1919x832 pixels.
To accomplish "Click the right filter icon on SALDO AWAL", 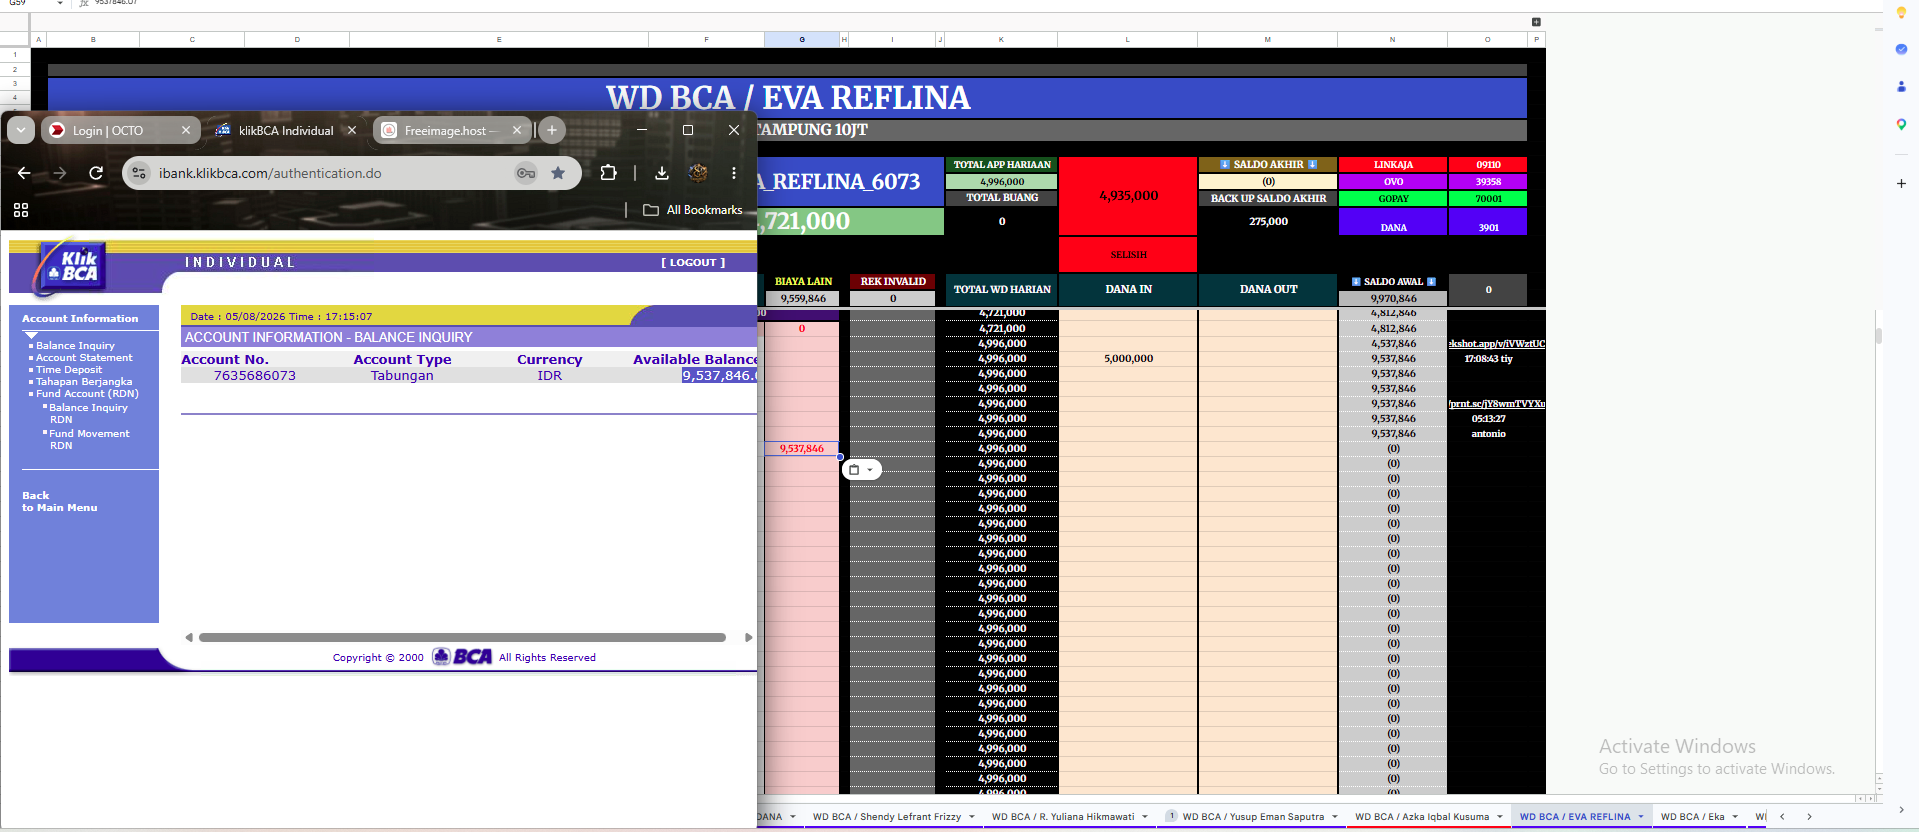I will point(1431,282).
